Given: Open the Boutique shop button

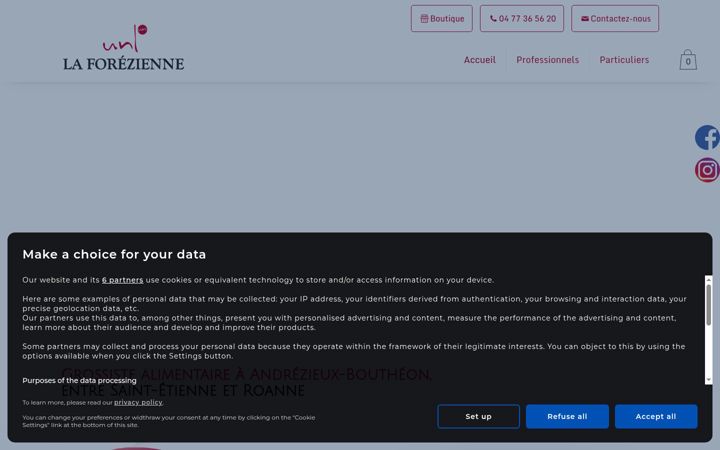Looking at the screenshot, I should coord(442,19).
